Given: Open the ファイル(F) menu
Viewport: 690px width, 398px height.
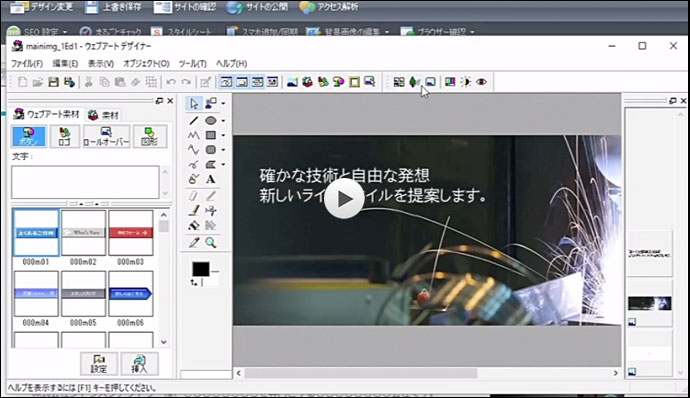Looking at the screenshot, I should (x=27, y=63).
